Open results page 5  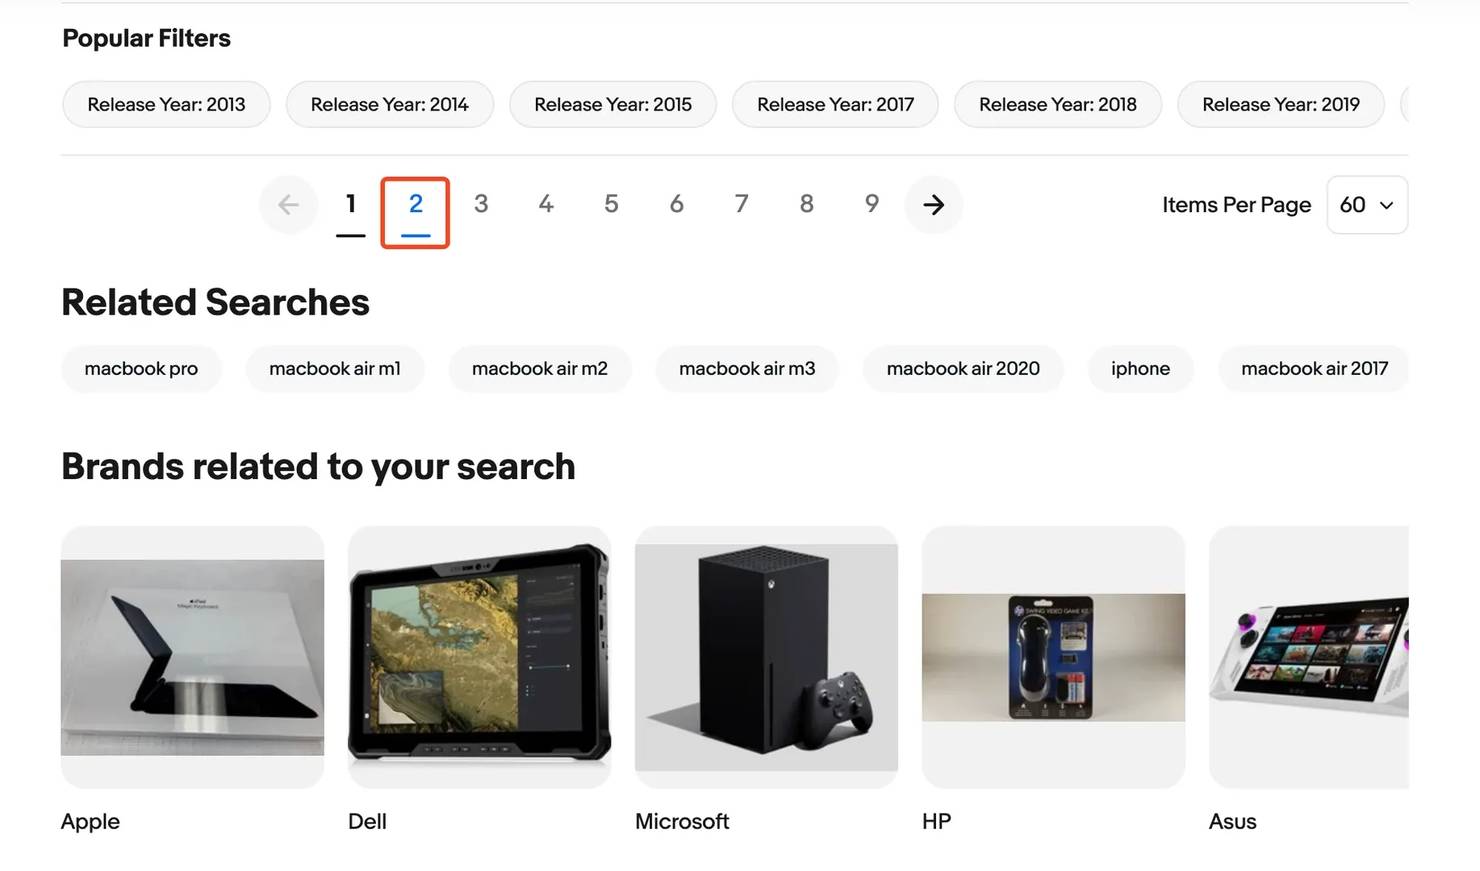611,204
